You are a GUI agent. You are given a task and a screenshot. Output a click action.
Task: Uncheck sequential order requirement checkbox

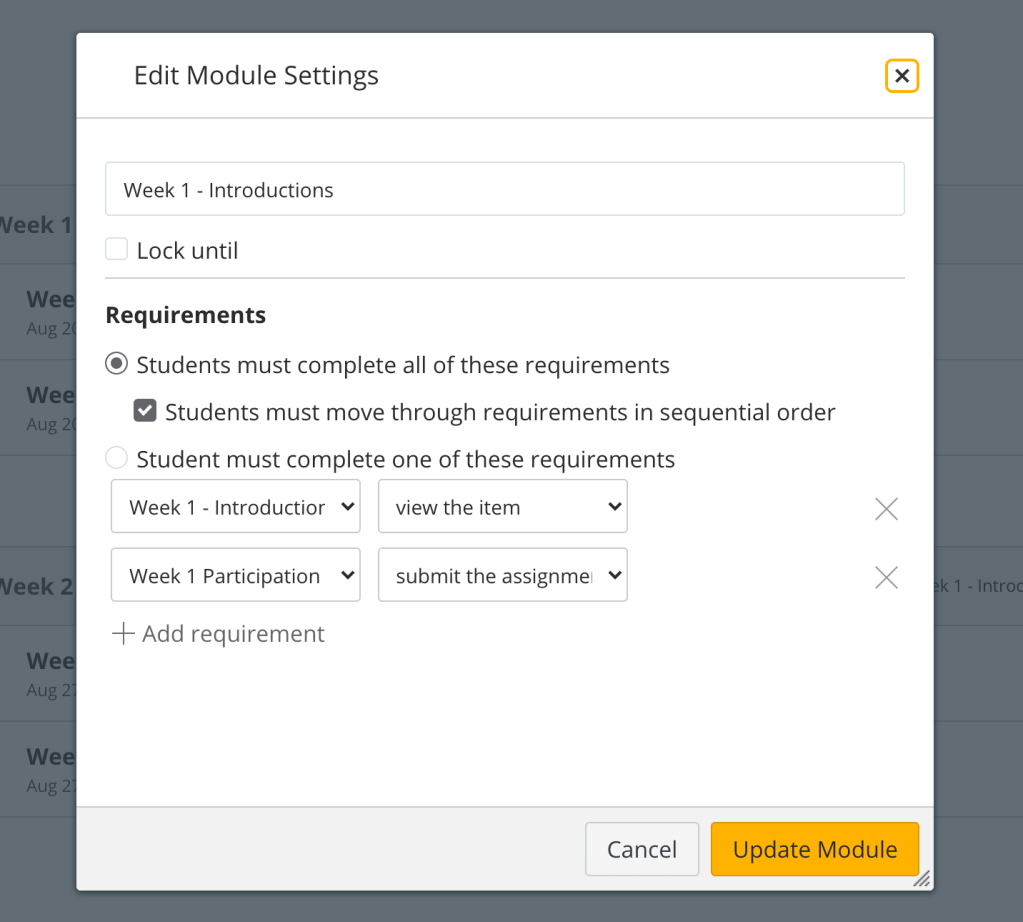click(145, 411)
